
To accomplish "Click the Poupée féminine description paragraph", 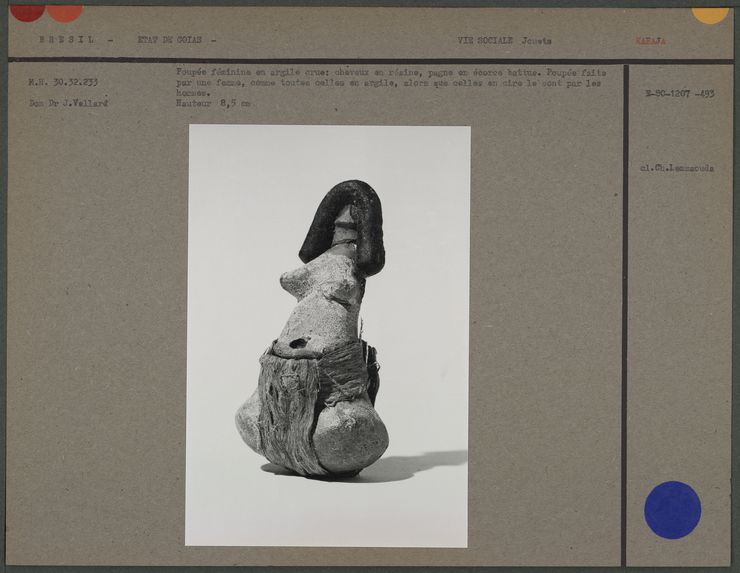I will 388,83.
